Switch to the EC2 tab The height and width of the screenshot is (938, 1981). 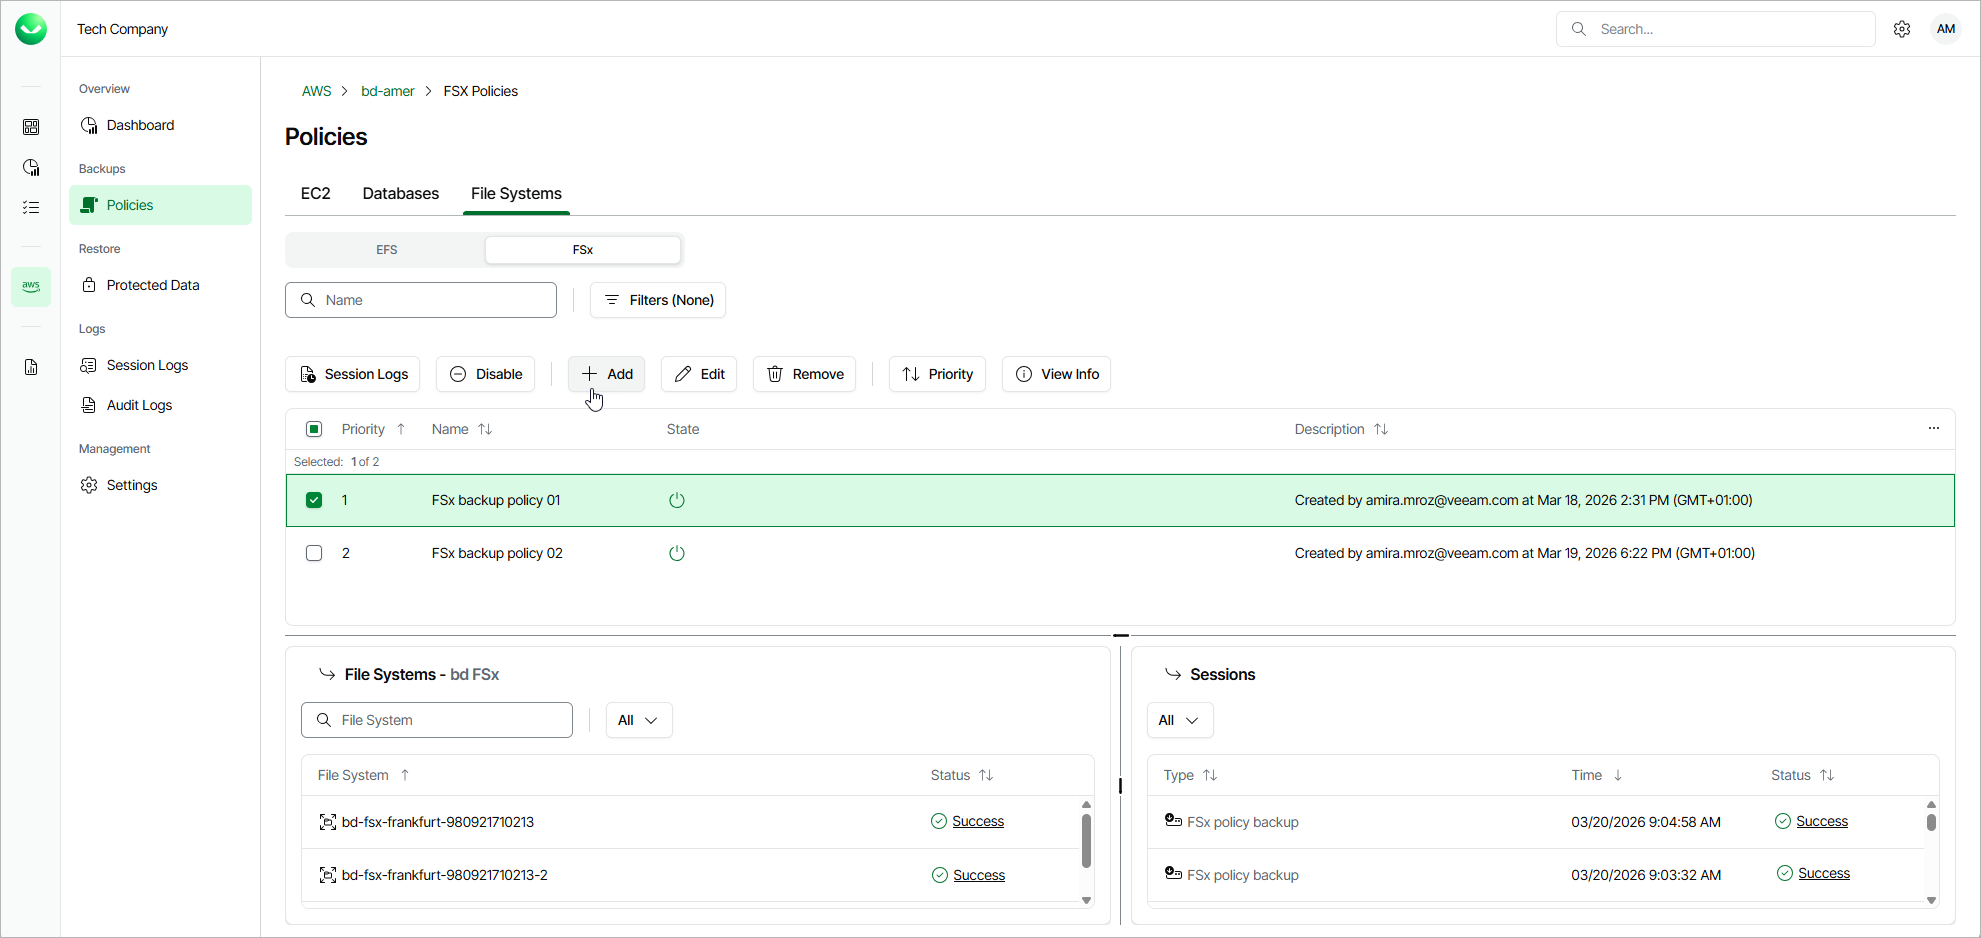point(315,194)
